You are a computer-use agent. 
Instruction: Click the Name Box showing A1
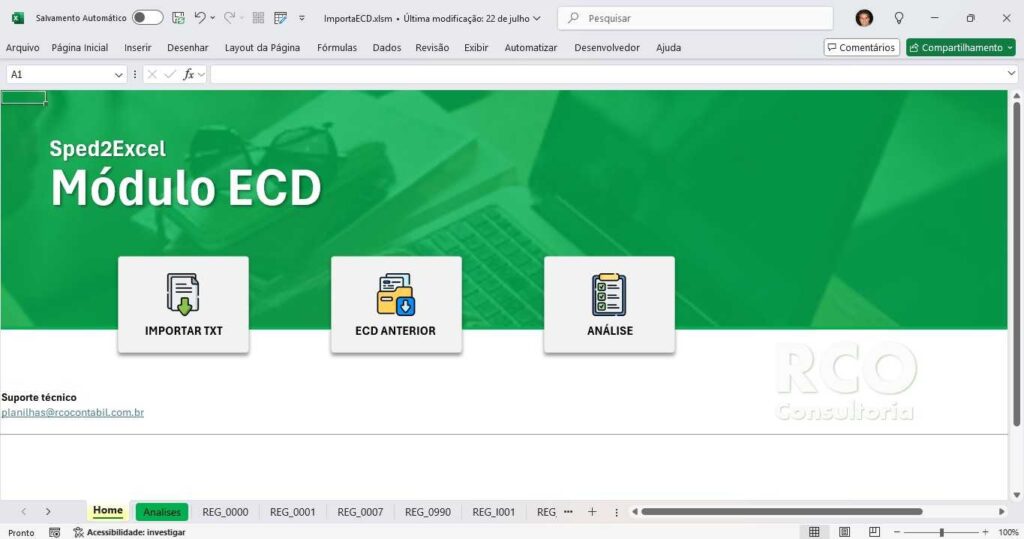tap(59, 74)
